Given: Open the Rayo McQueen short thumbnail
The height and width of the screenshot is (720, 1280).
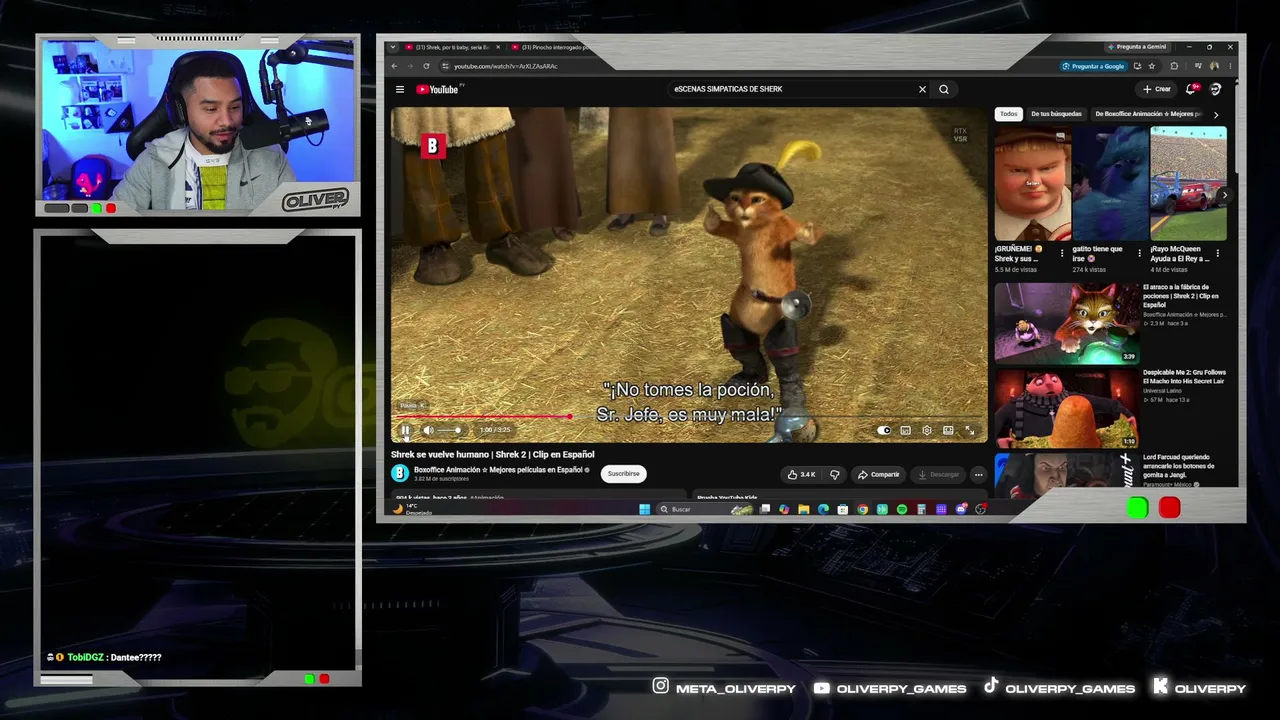Looking at the screenshot, I should click(1188, 184).
